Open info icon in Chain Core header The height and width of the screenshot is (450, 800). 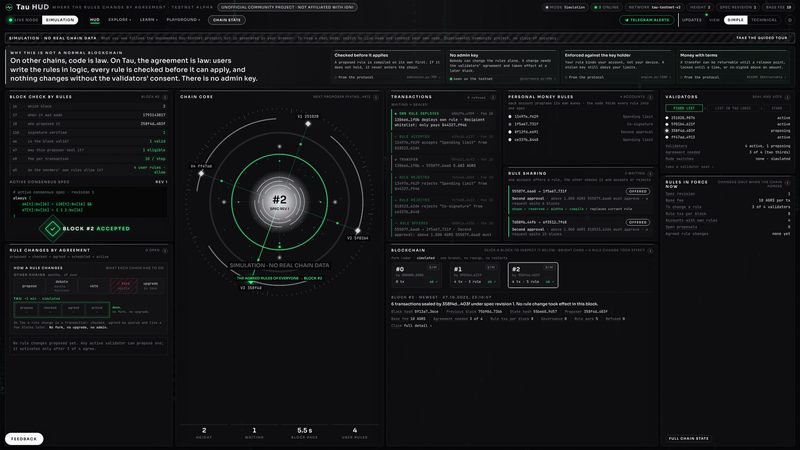376,96
